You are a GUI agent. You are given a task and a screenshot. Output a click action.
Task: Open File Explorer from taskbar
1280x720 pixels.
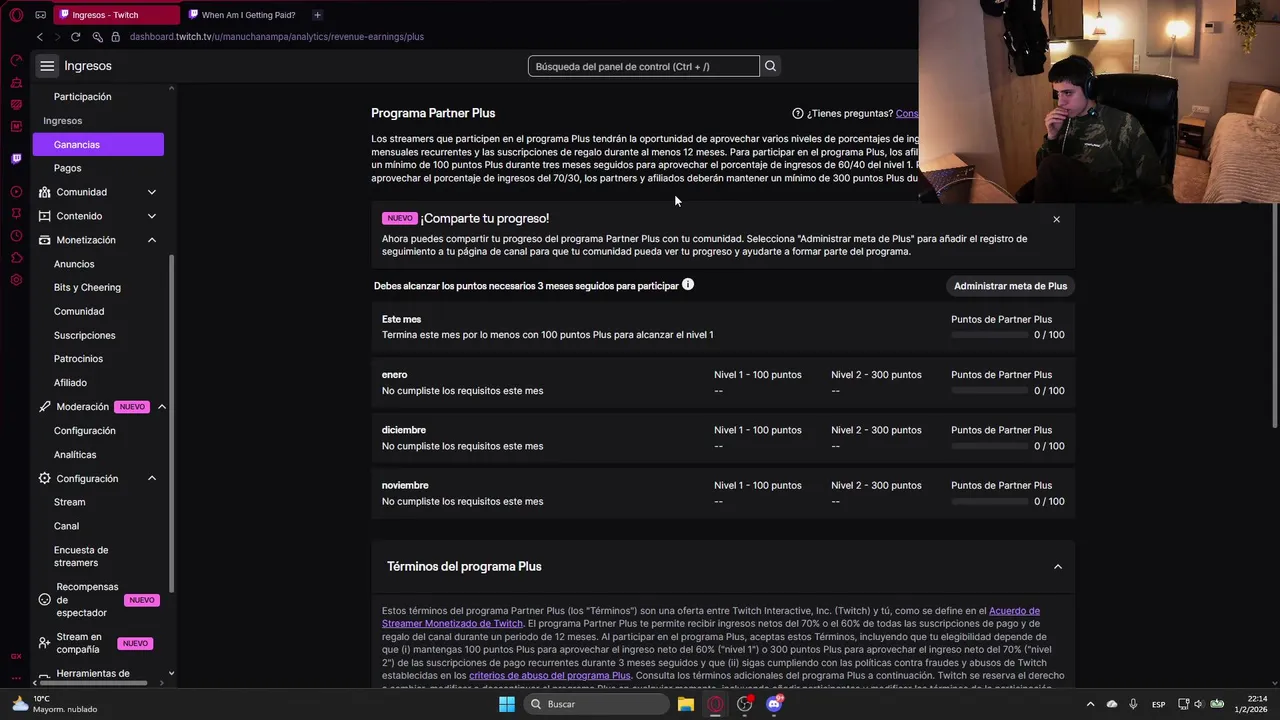(685, 704)
